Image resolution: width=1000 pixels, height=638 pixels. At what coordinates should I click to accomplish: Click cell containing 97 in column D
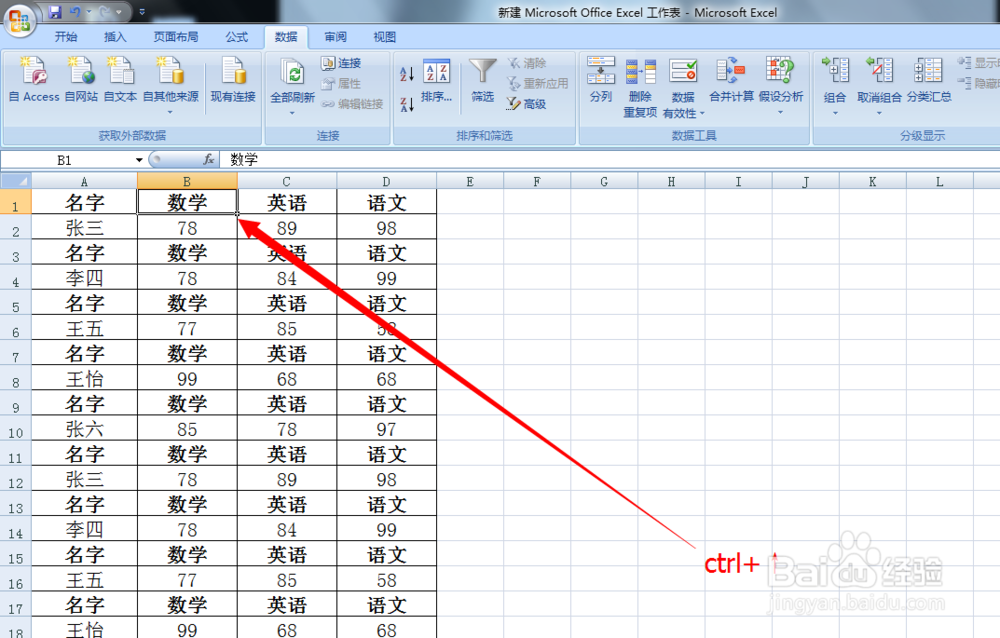(386, 429)
